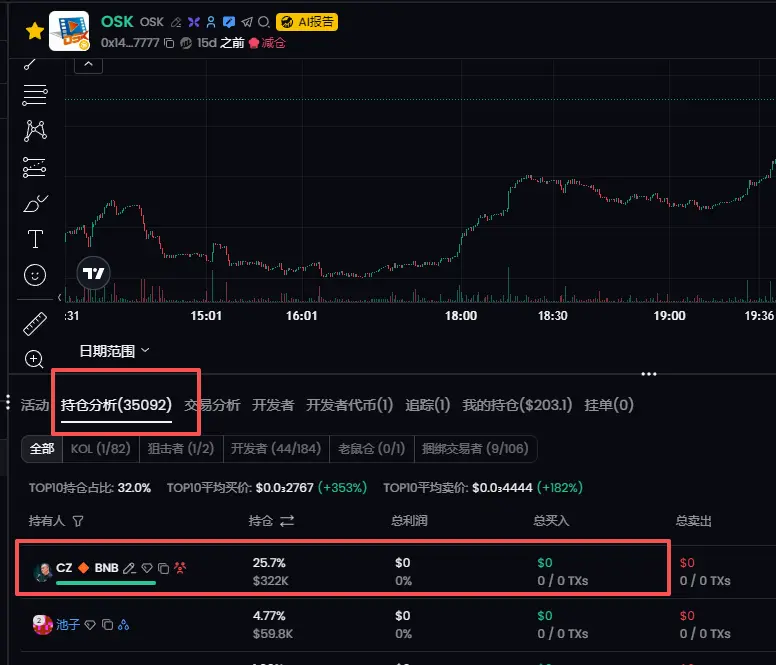The image size is (776, 665).
Task: Switch to the 开发者 tab
Action: click(273, 405)
